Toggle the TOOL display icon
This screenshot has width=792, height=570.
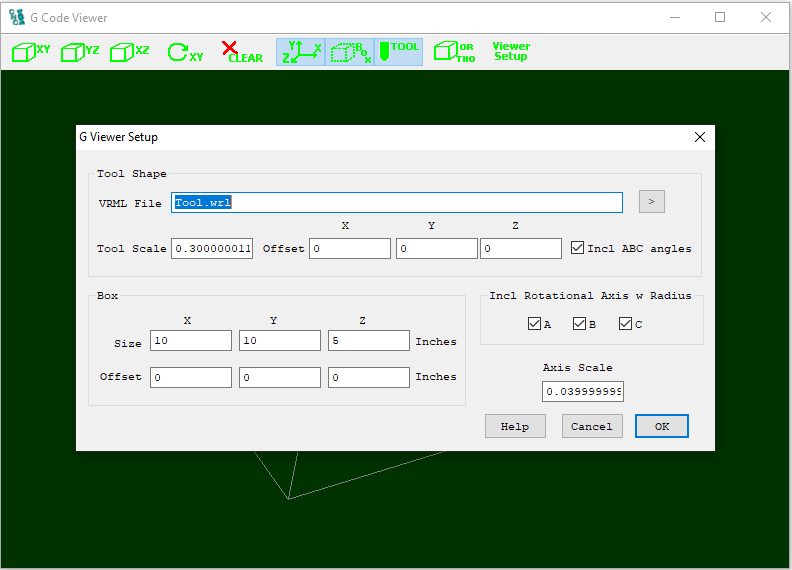tap(399, 52)
